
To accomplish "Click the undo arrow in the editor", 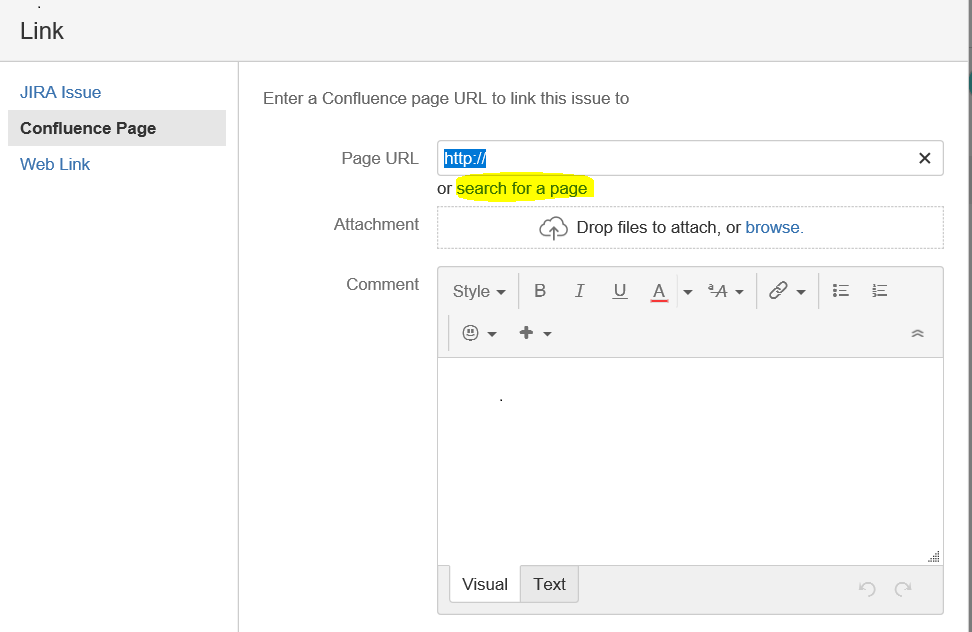I will point(867,589).
